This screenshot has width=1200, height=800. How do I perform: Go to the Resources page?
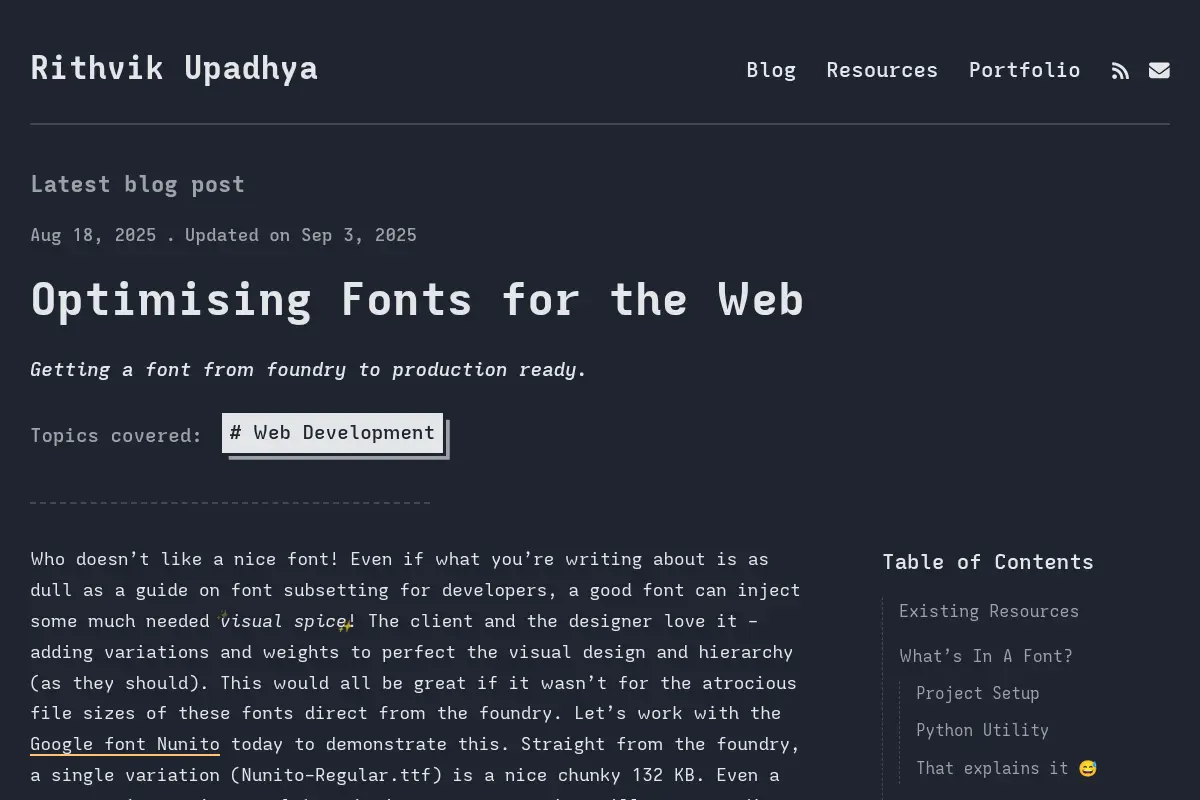[882, 70]
